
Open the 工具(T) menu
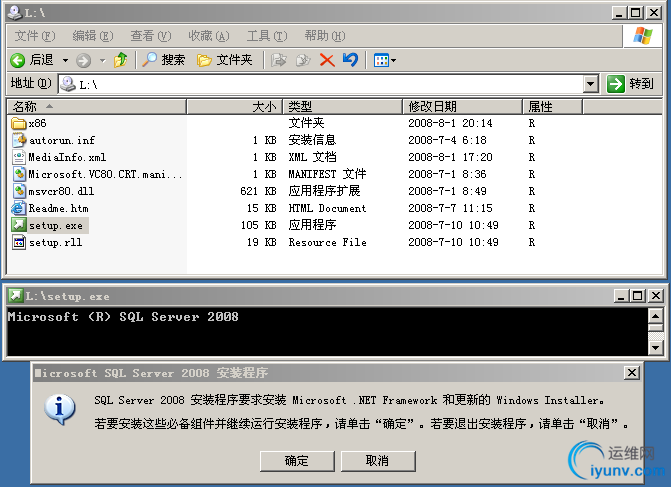point(267,36)
